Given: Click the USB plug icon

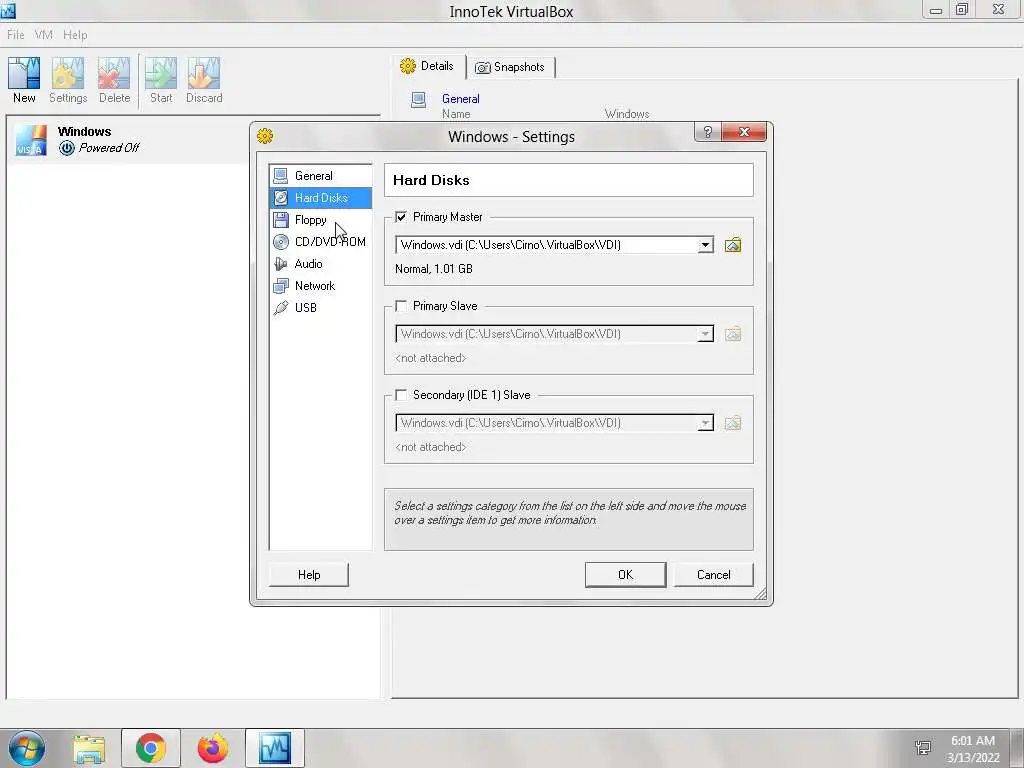Looking at the screenshot, I should pyautogui.click(x=281, y=308).
